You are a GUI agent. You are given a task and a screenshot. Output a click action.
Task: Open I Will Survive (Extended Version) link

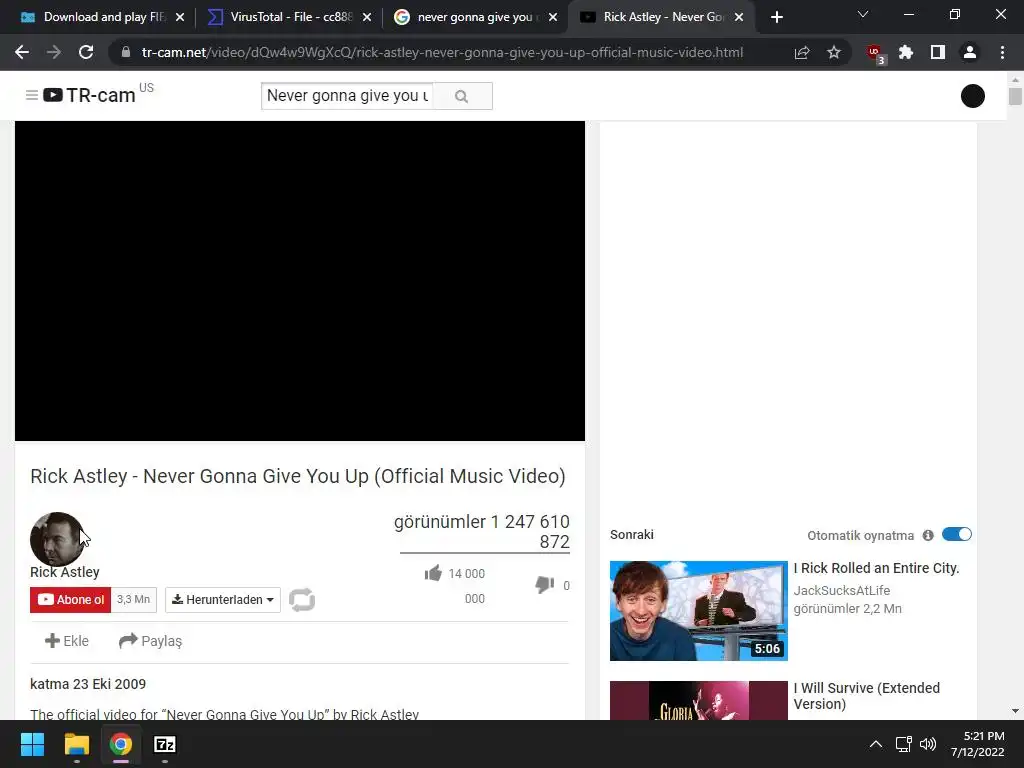(x=867, y=696)
